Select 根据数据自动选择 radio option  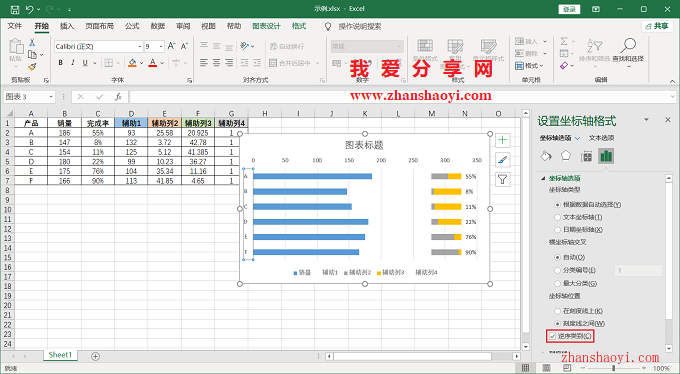pyautogui.click(x=558, y=204)
